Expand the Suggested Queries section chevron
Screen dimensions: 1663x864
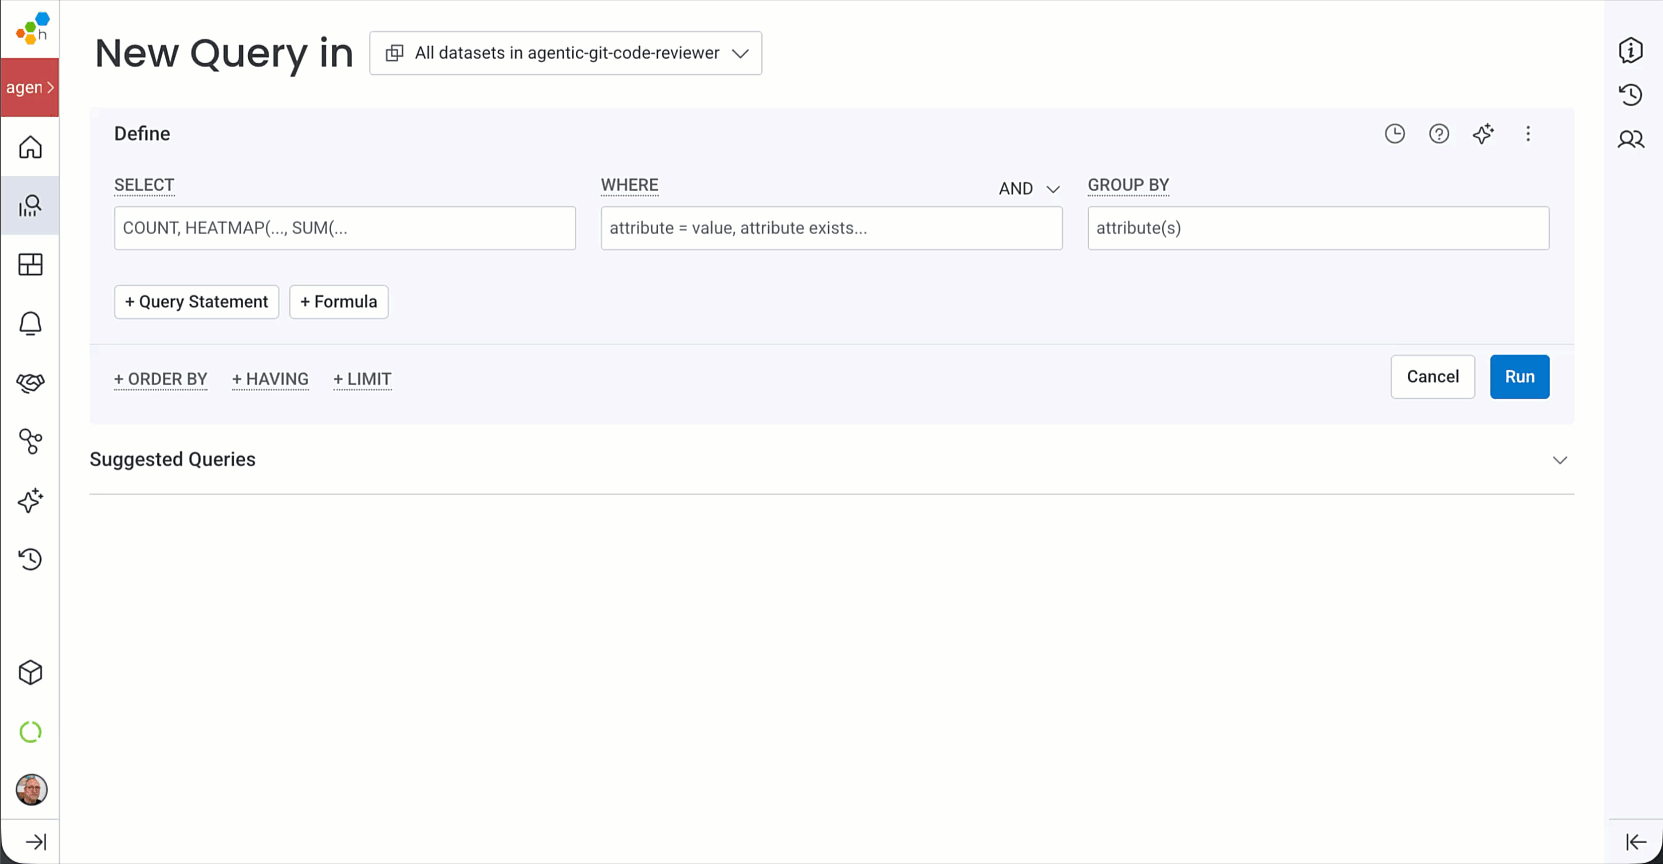(x=1560, y=460)
